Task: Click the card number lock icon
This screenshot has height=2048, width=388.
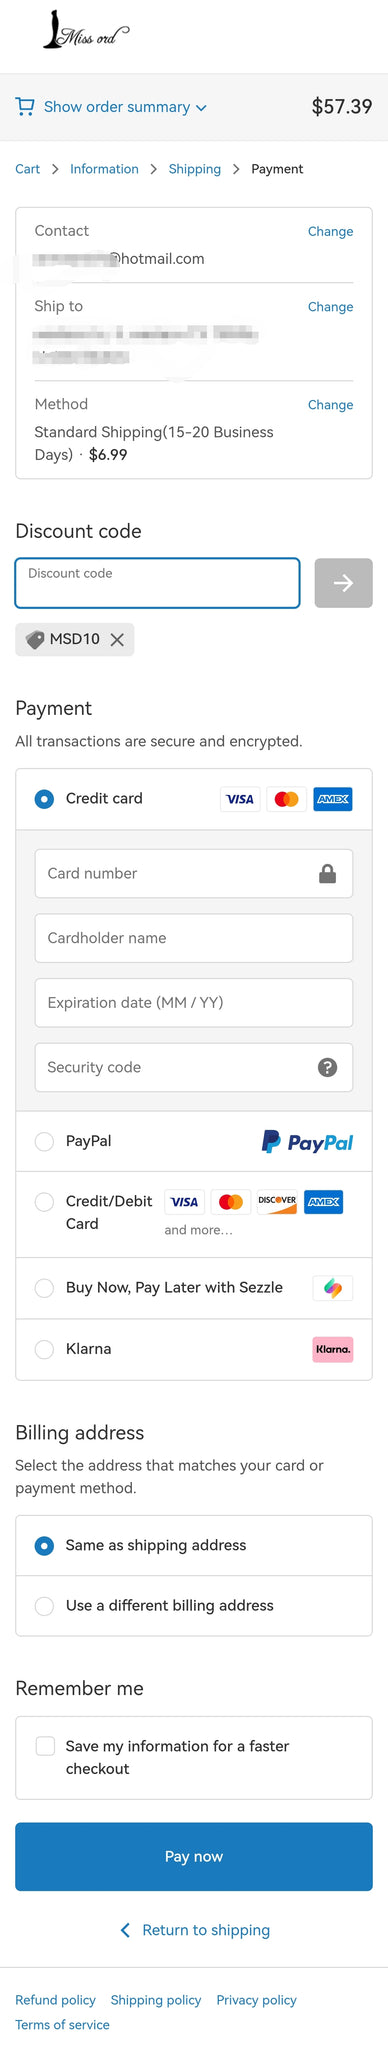Action: tap(327, 874)
